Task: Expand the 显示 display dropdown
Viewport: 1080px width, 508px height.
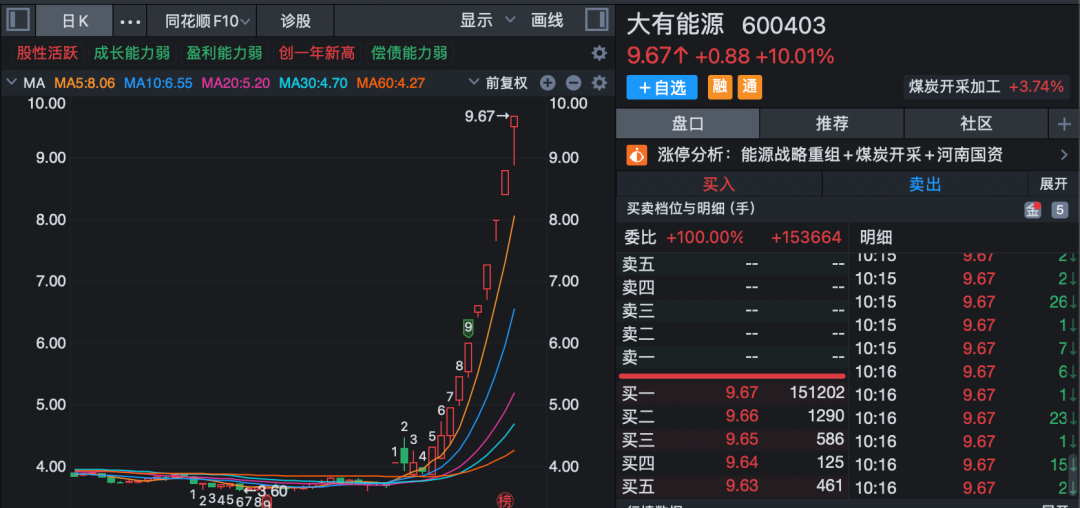Action: tap(488, 20)
